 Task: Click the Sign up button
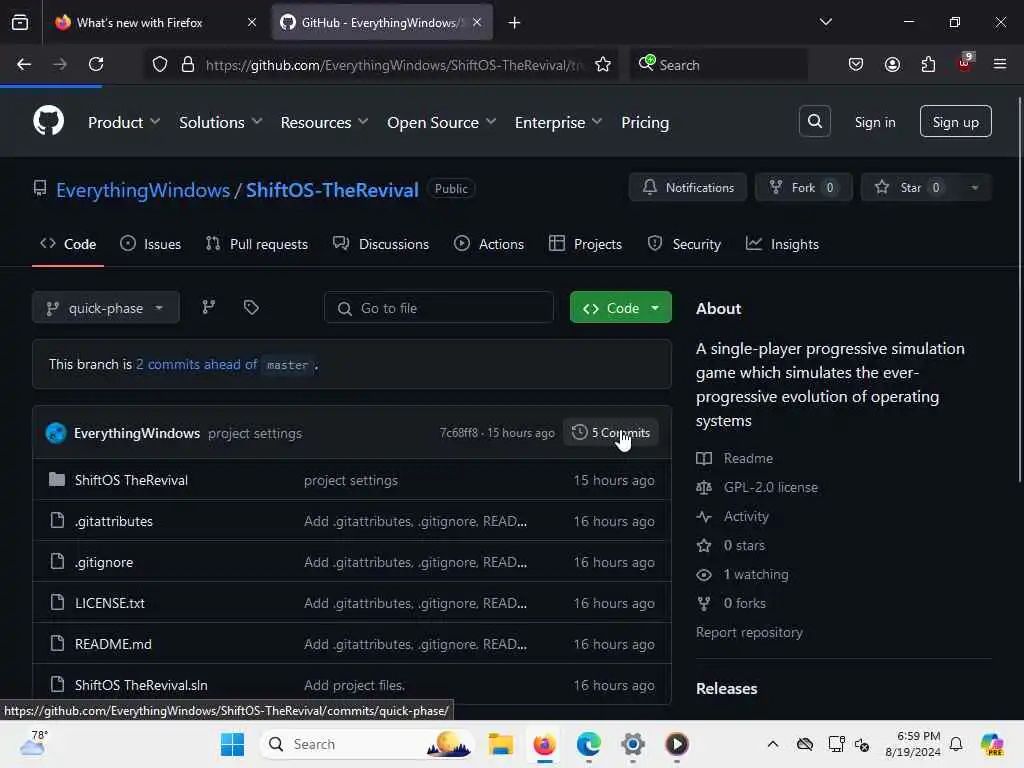pos(955,121)
